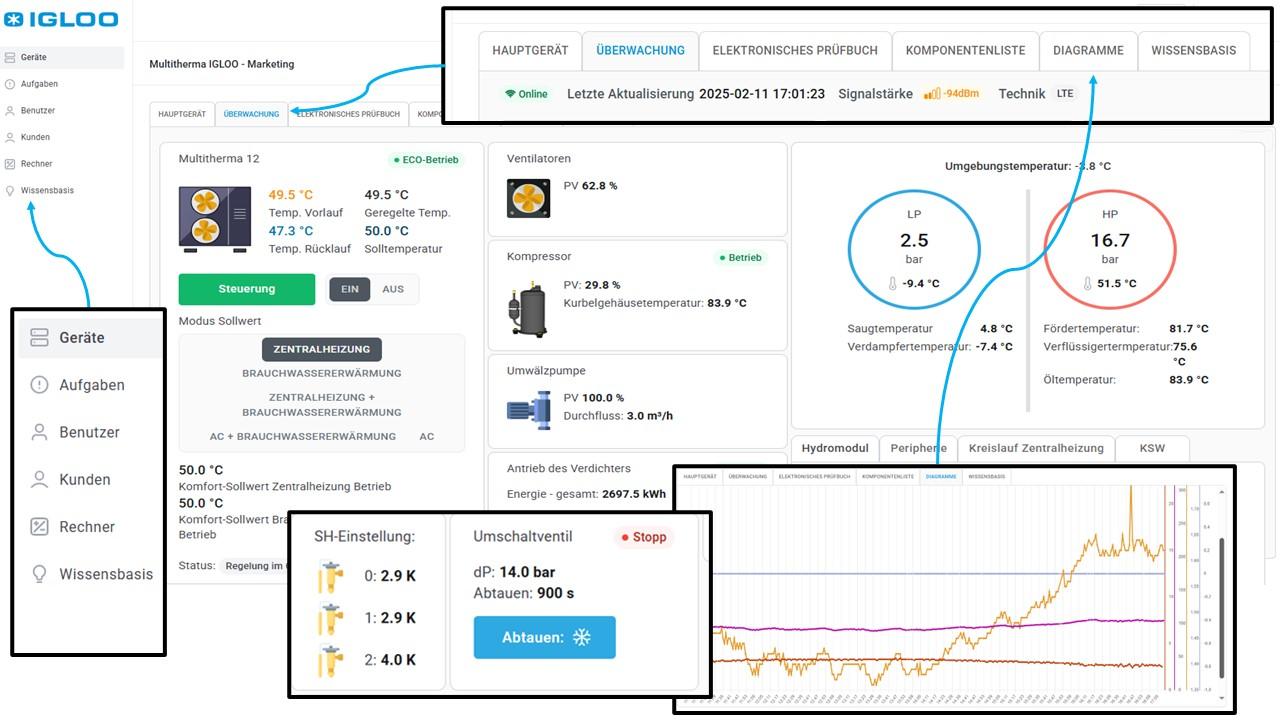The height and width of the screenshot is (720, 1280).
Task: Open ÜBERWACHUNG tab in the large top callout
Action: pos(640,50)
